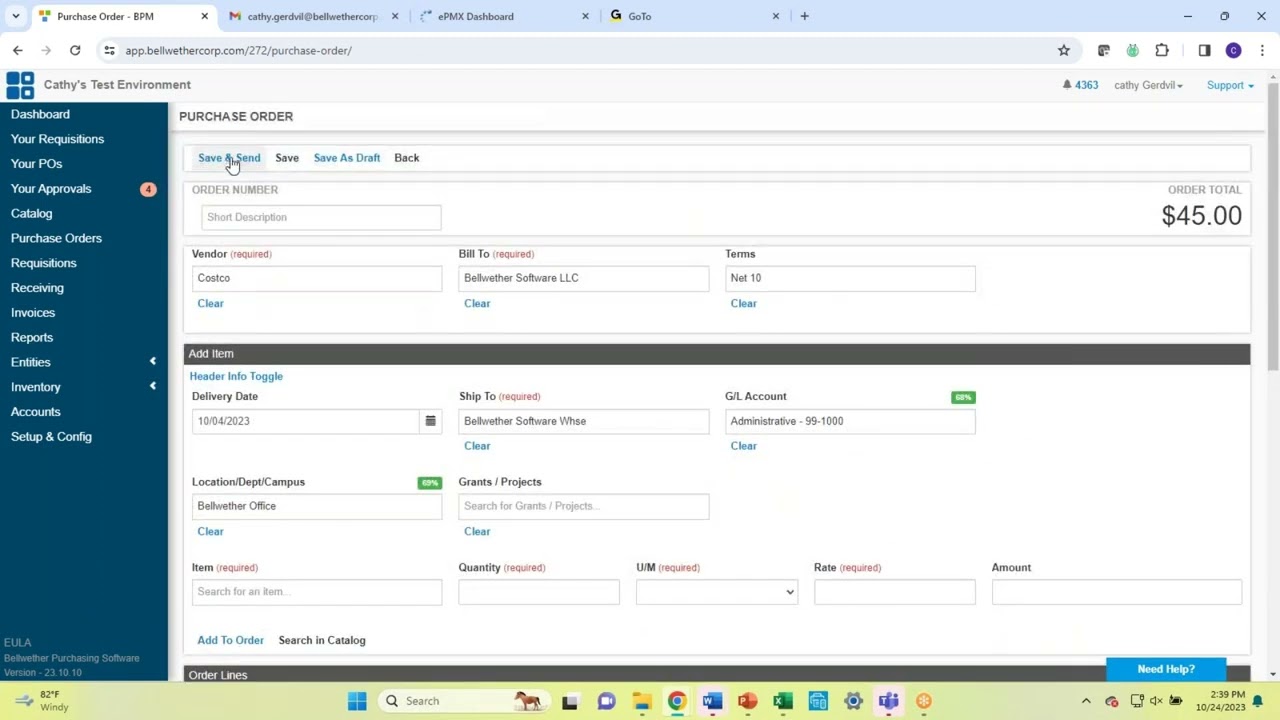The image size is (1280, 720).
Task: Go back in browser history
Action: tap(18, 50)
